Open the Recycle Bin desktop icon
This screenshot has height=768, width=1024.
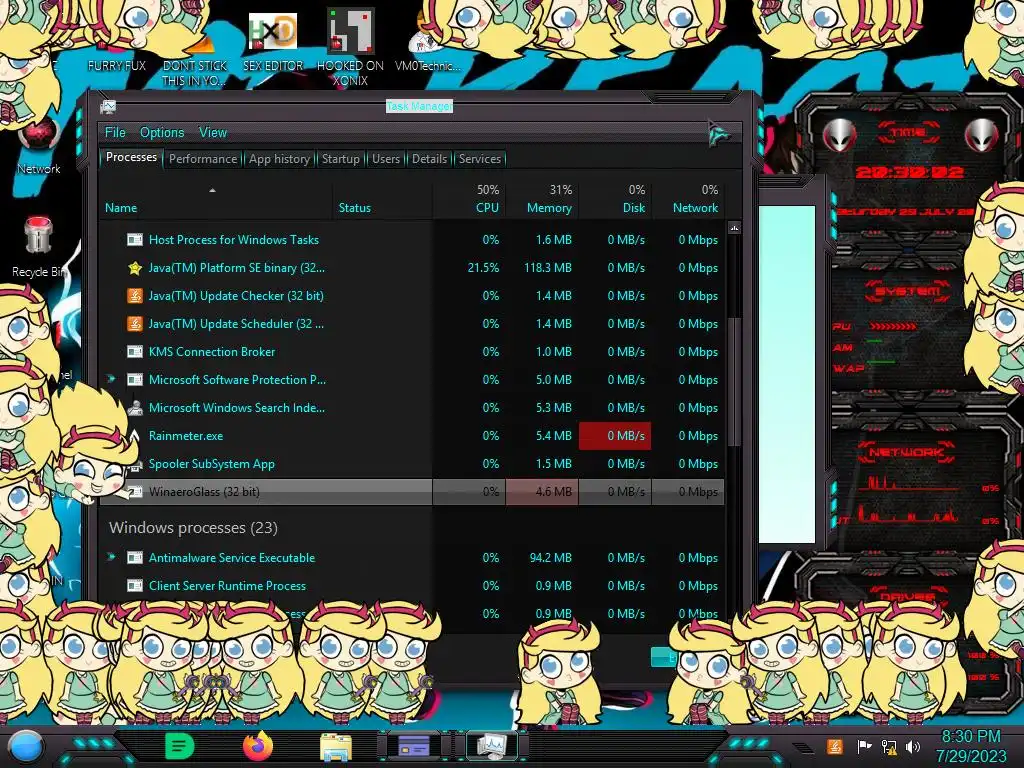(39, 248)
